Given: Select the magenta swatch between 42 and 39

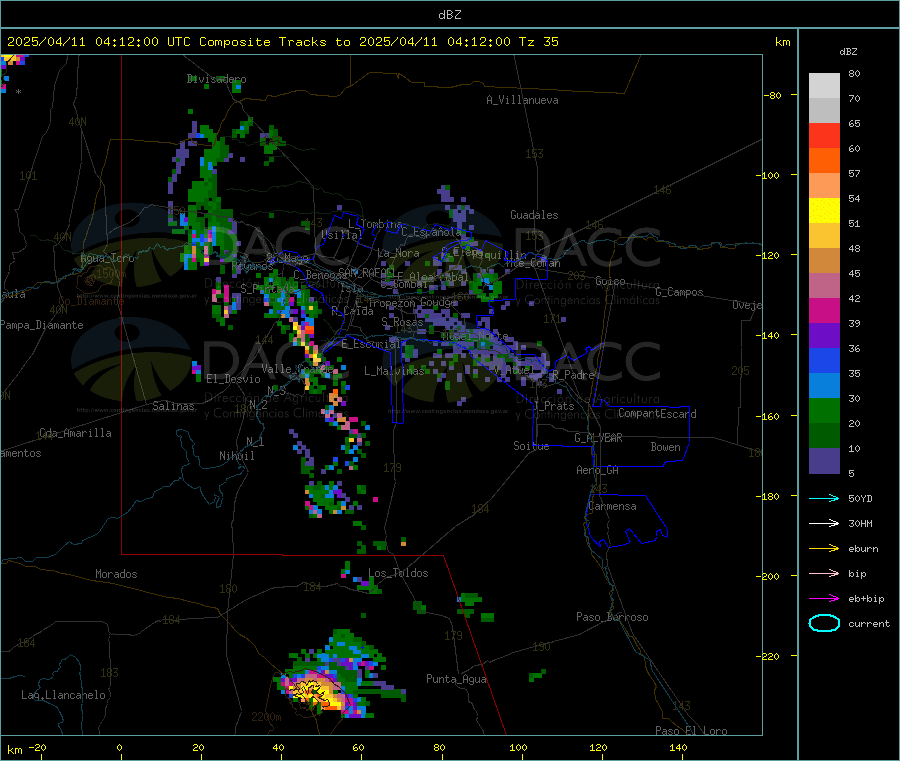Looking at the screenshot, I should 824,310.
